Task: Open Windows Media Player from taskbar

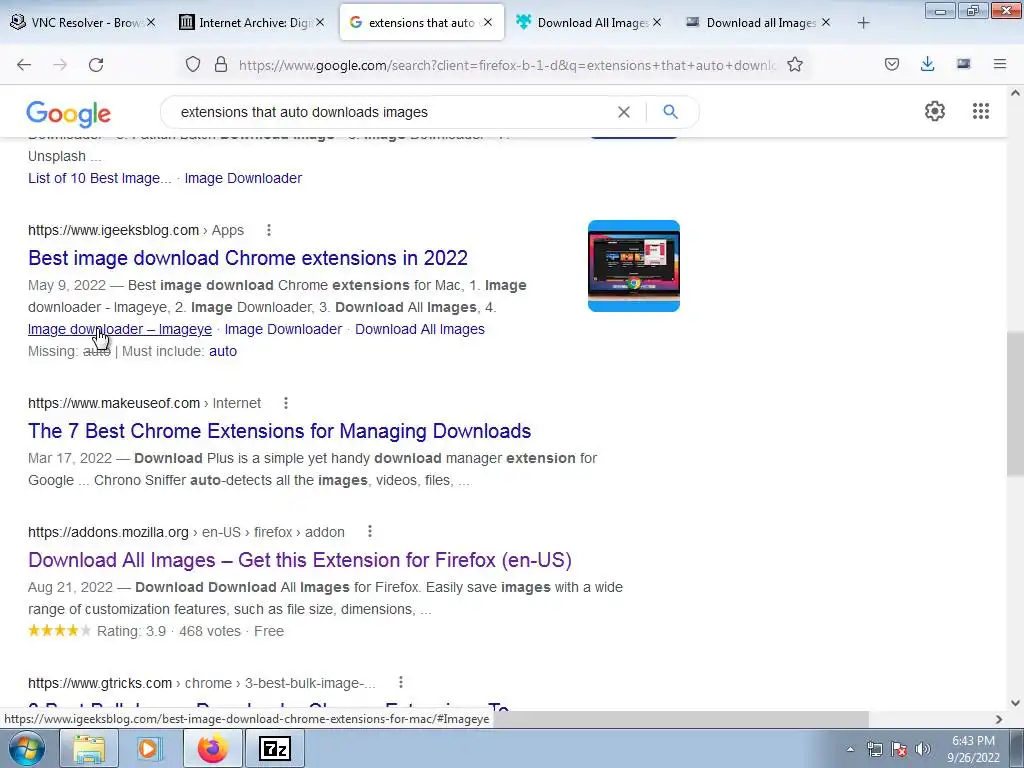Action: [x=150, y=748]
